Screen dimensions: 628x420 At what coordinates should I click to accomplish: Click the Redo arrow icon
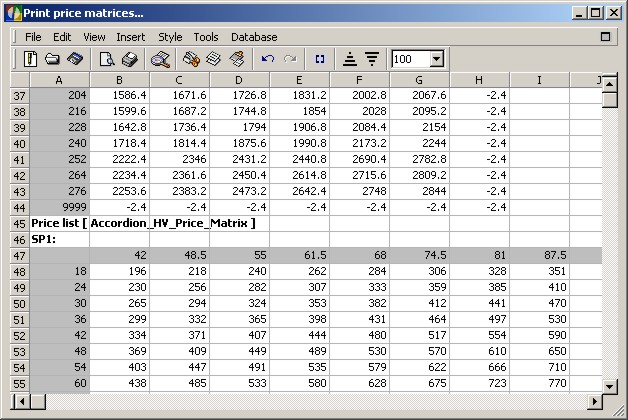pos(290,59)
